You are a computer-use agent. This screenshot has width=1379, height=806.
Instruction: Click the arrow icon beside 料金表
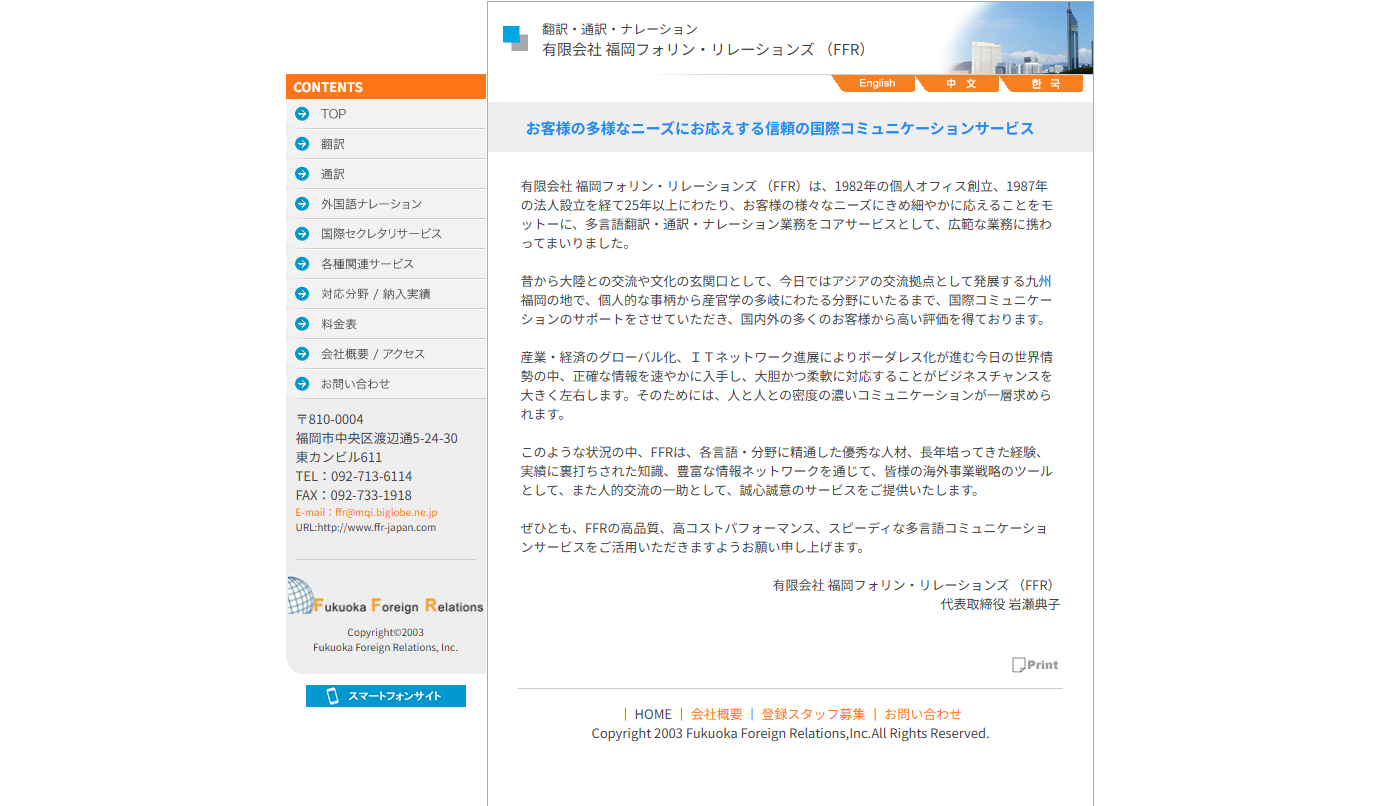302,324
